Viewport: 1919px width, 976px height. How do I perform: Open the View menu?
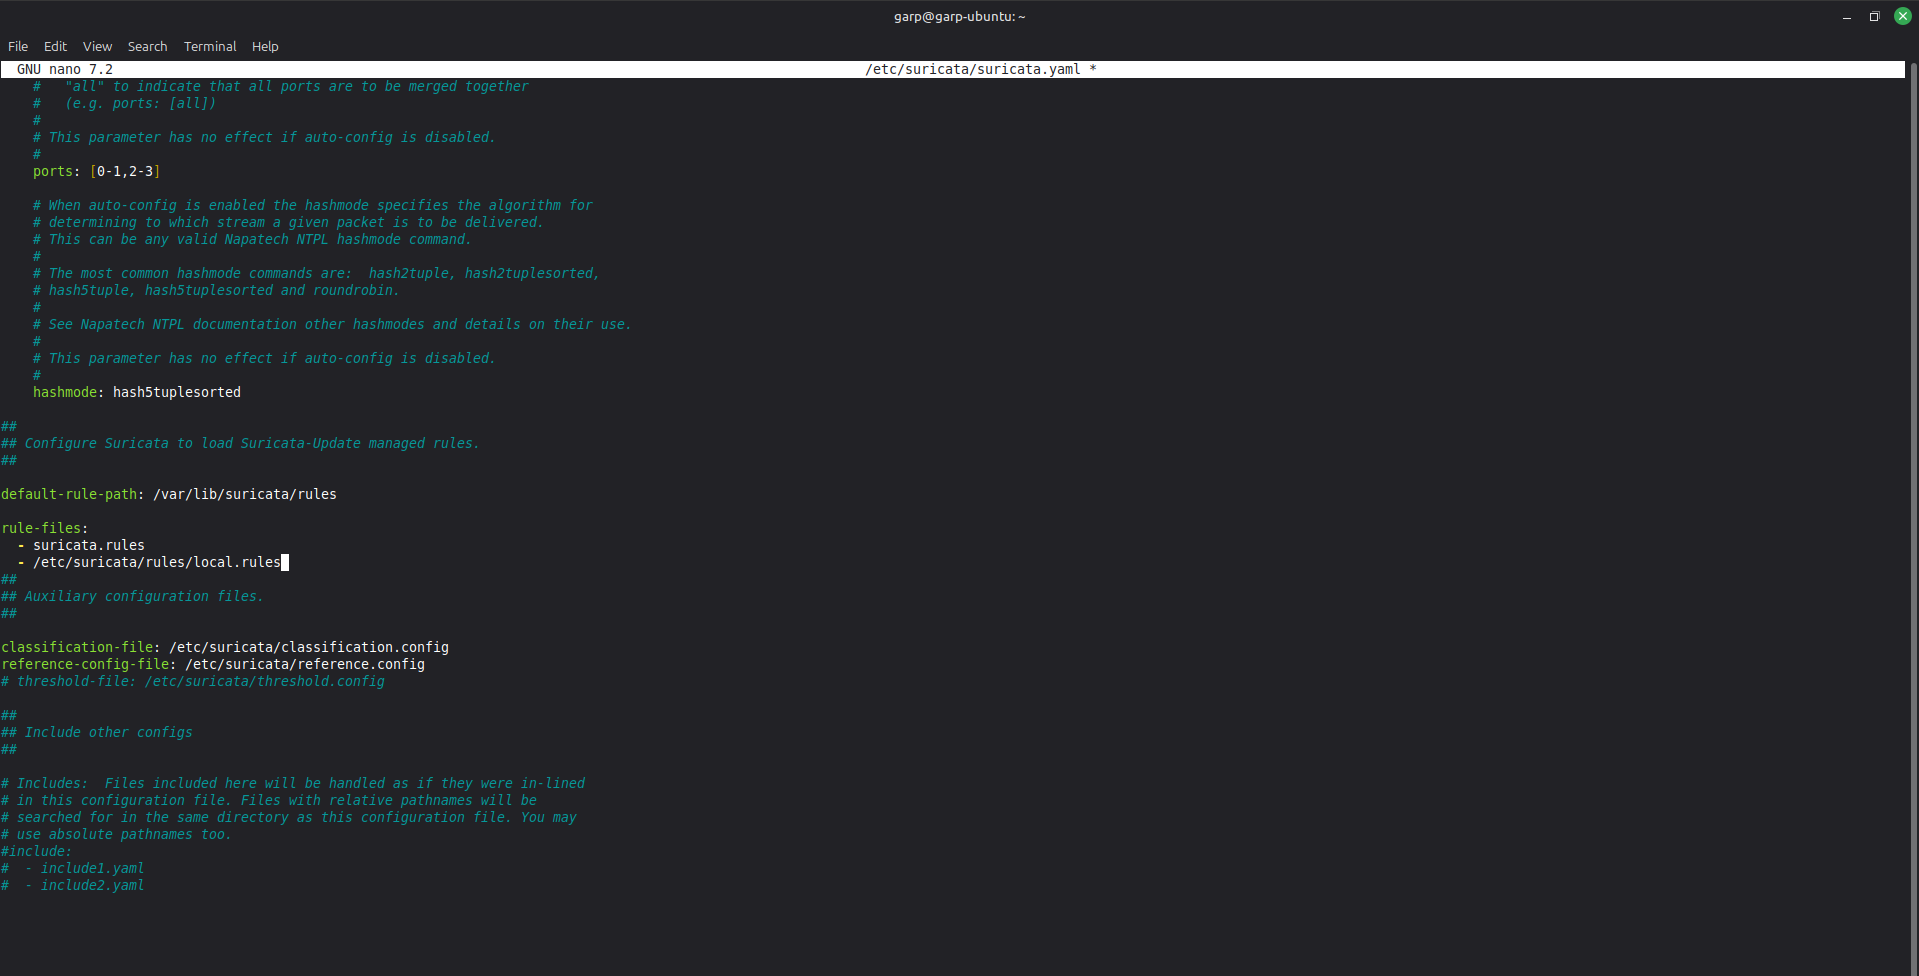[x=97, y=47]
